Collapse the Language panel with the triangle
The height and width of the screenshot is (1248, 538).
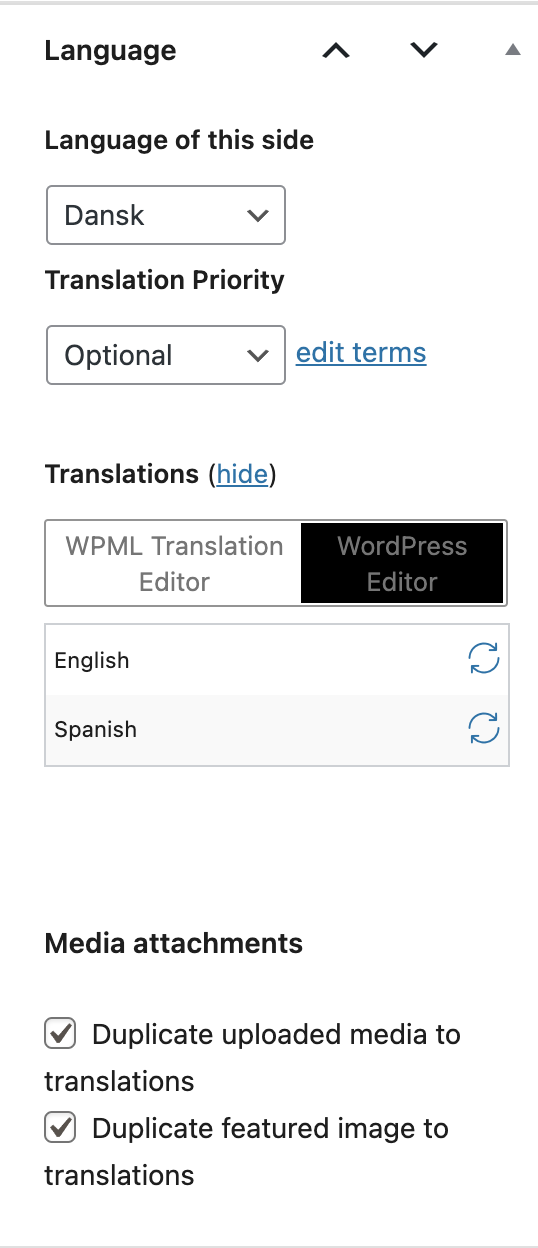[x=513, y=50]
